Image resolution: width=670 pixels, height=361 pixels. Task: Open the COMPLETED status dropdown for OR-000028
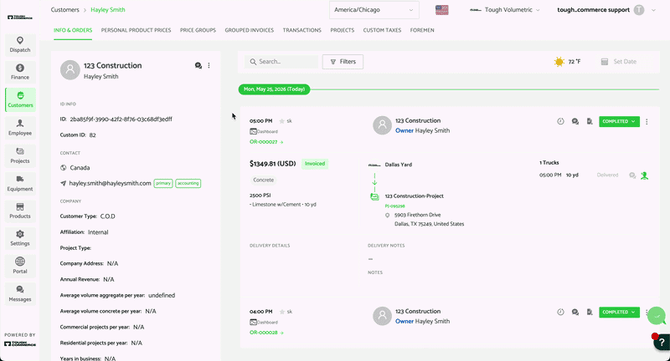pos(619,312)
